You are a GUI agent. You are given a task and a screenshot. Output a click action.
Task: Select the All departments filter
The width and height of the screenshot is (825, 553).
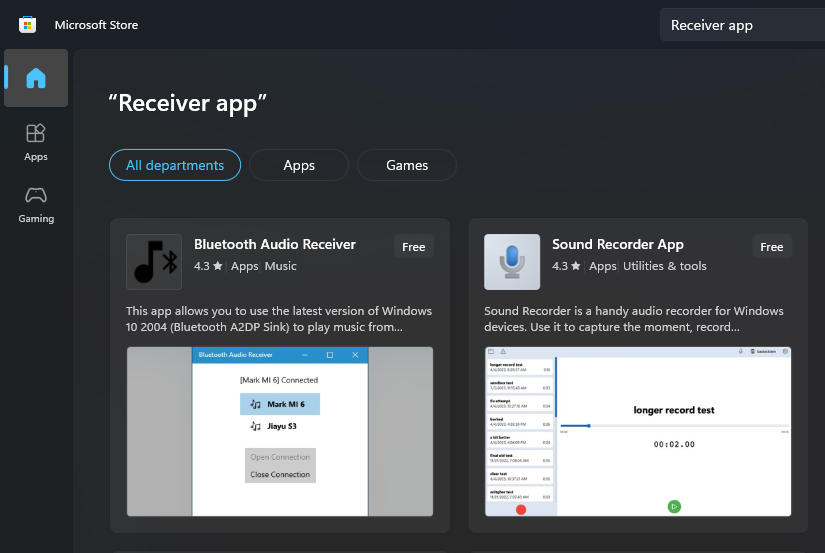click(x=175, y=165)
